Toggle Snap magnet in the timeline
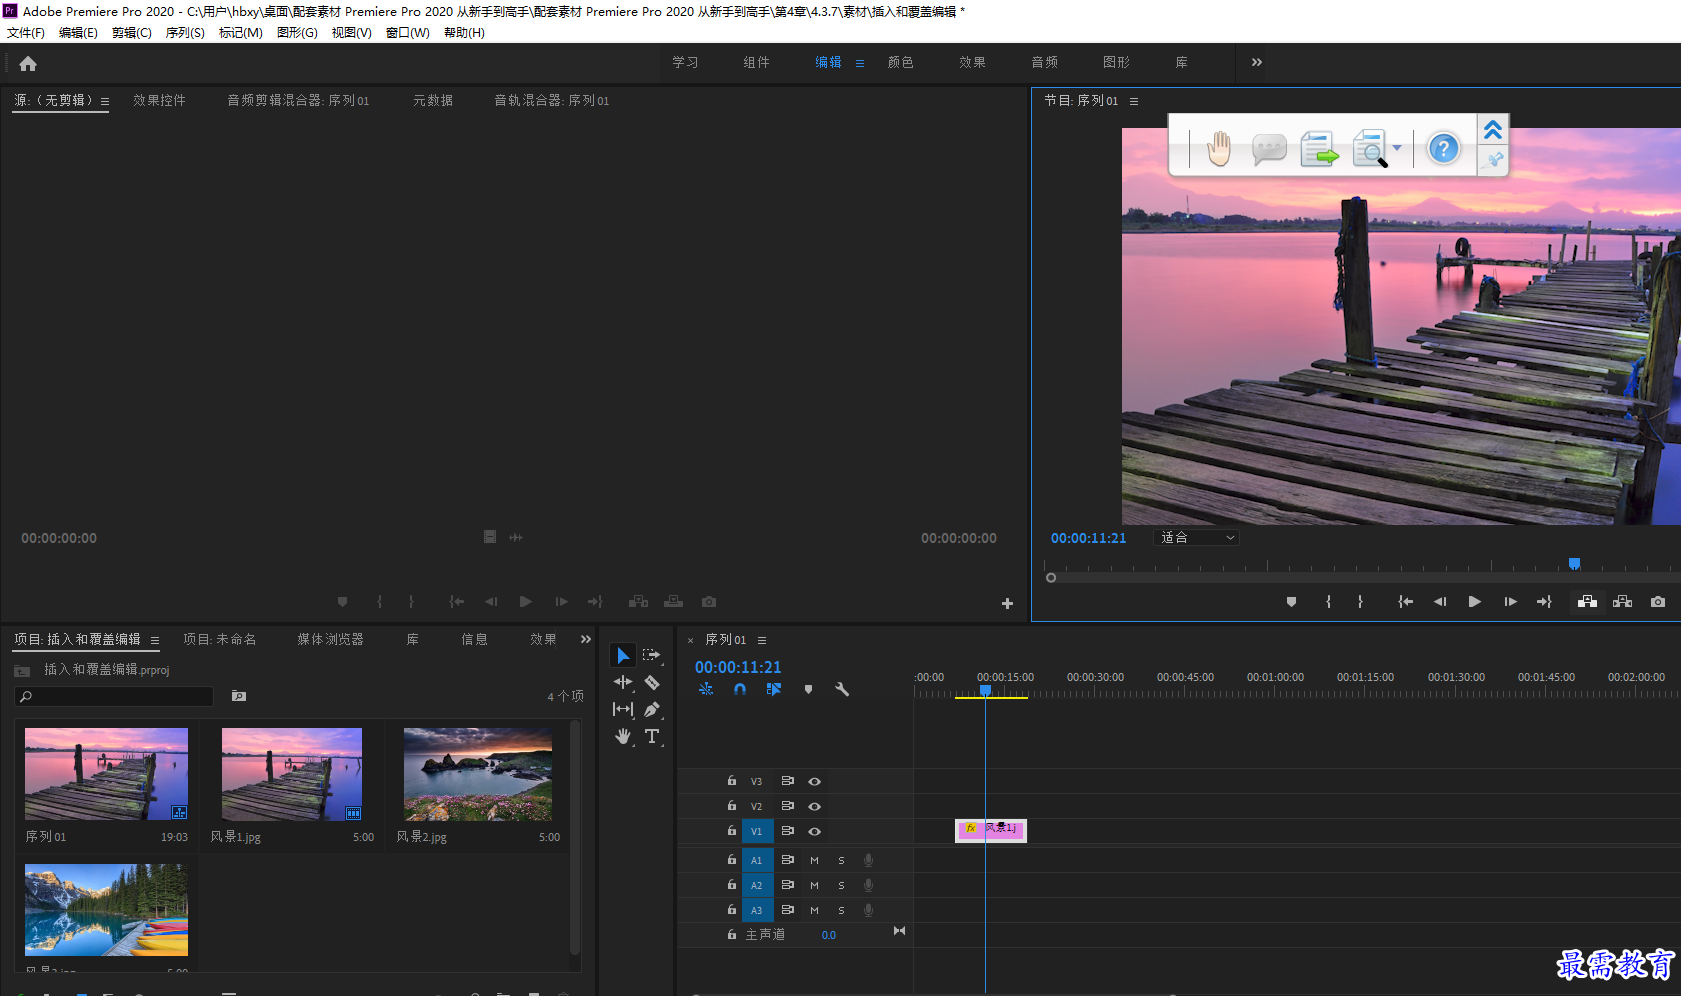Screen dimensions: 1681x996 (x=739, y=689)
